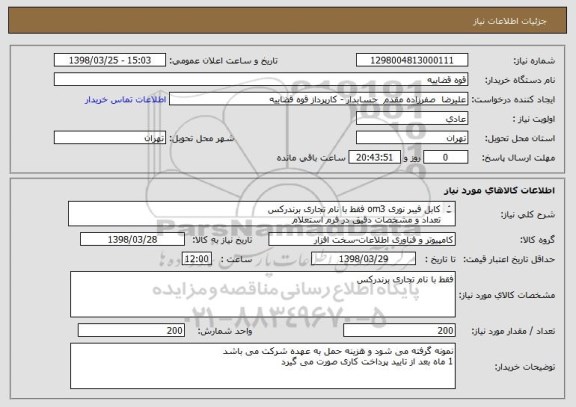Click the label نام دستگاه خریدار

point(521,80)
